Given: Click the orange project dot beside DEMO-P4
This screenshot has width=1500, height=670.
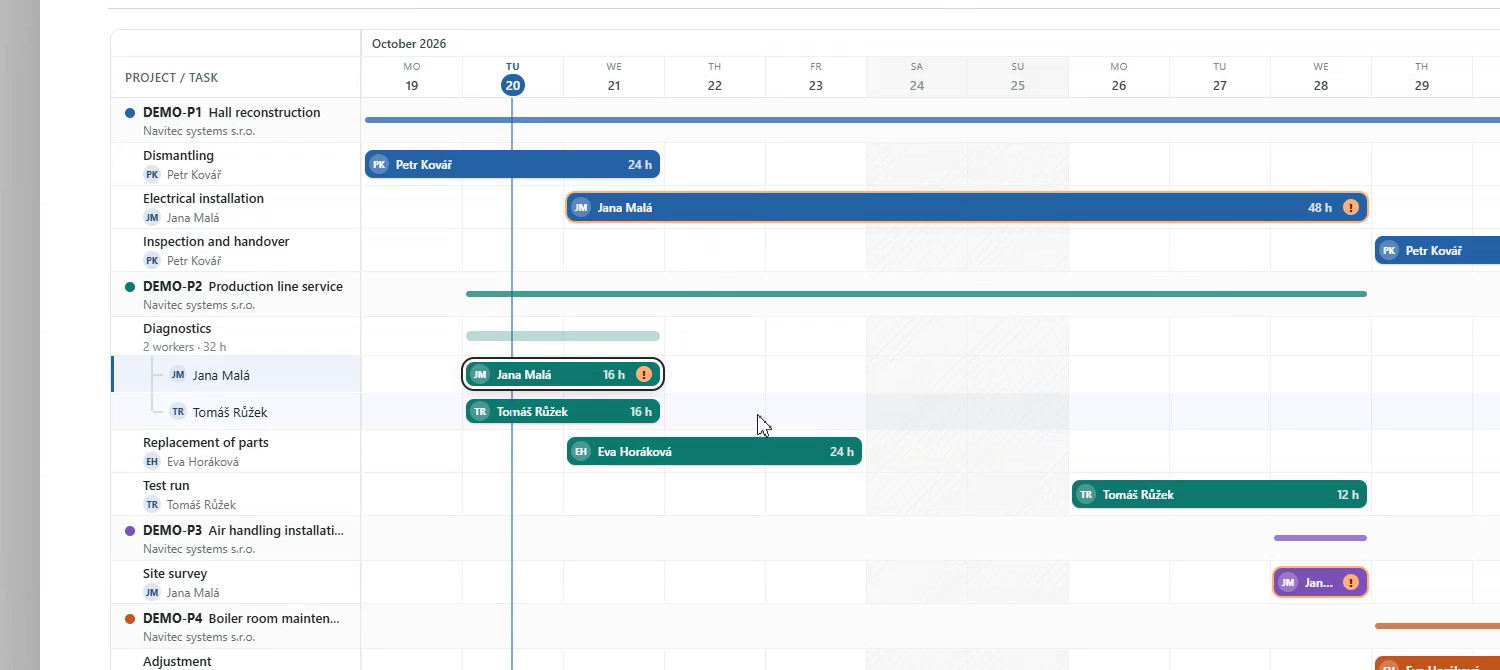Looking at the screenshot, I should click(x=130, y=619).
